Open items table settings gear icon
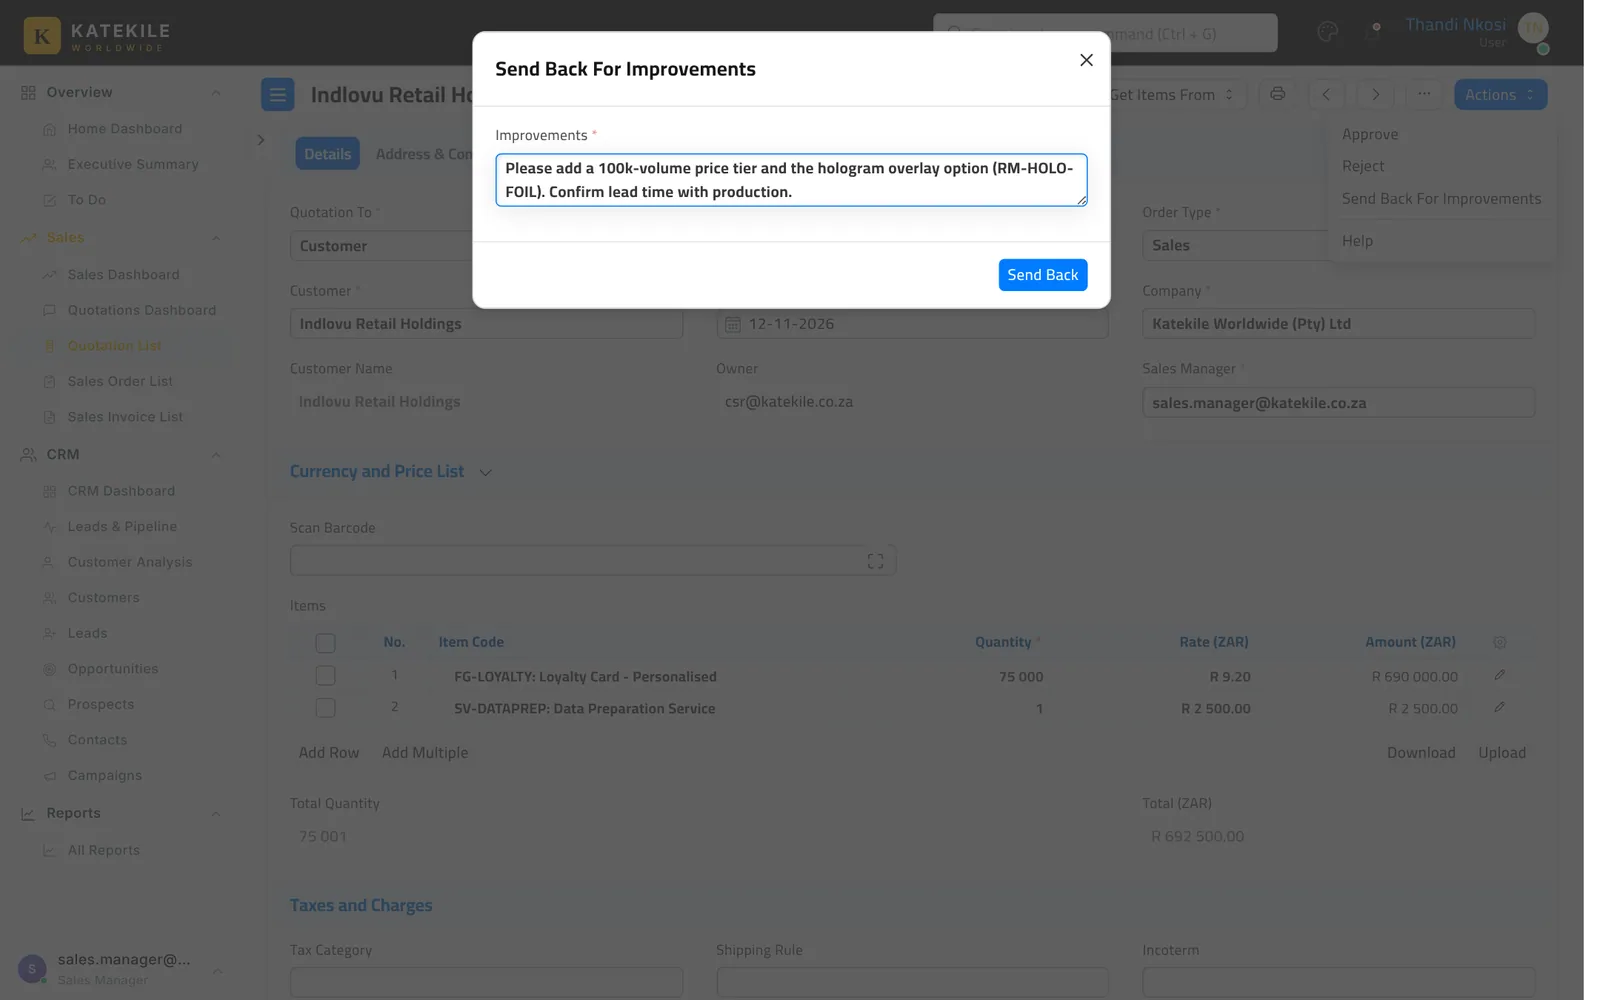Image resolution: width=1600 pixels, height=1000 pixels. tap(1499, 642)
